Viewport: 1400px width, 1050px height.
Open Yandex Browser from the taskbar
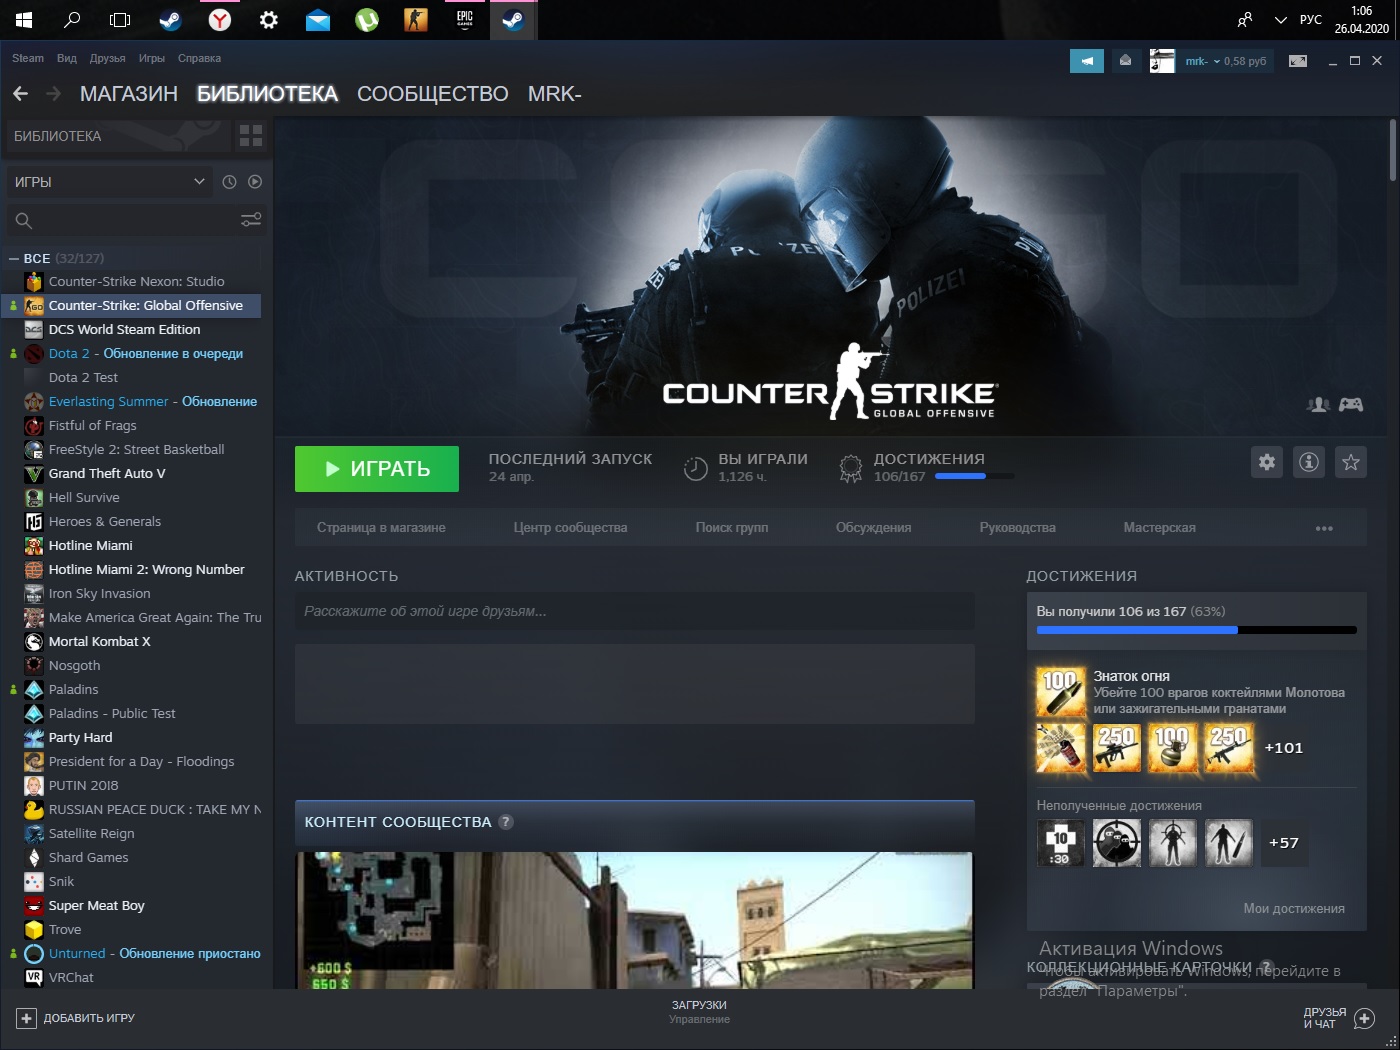(x=220, y=19)
